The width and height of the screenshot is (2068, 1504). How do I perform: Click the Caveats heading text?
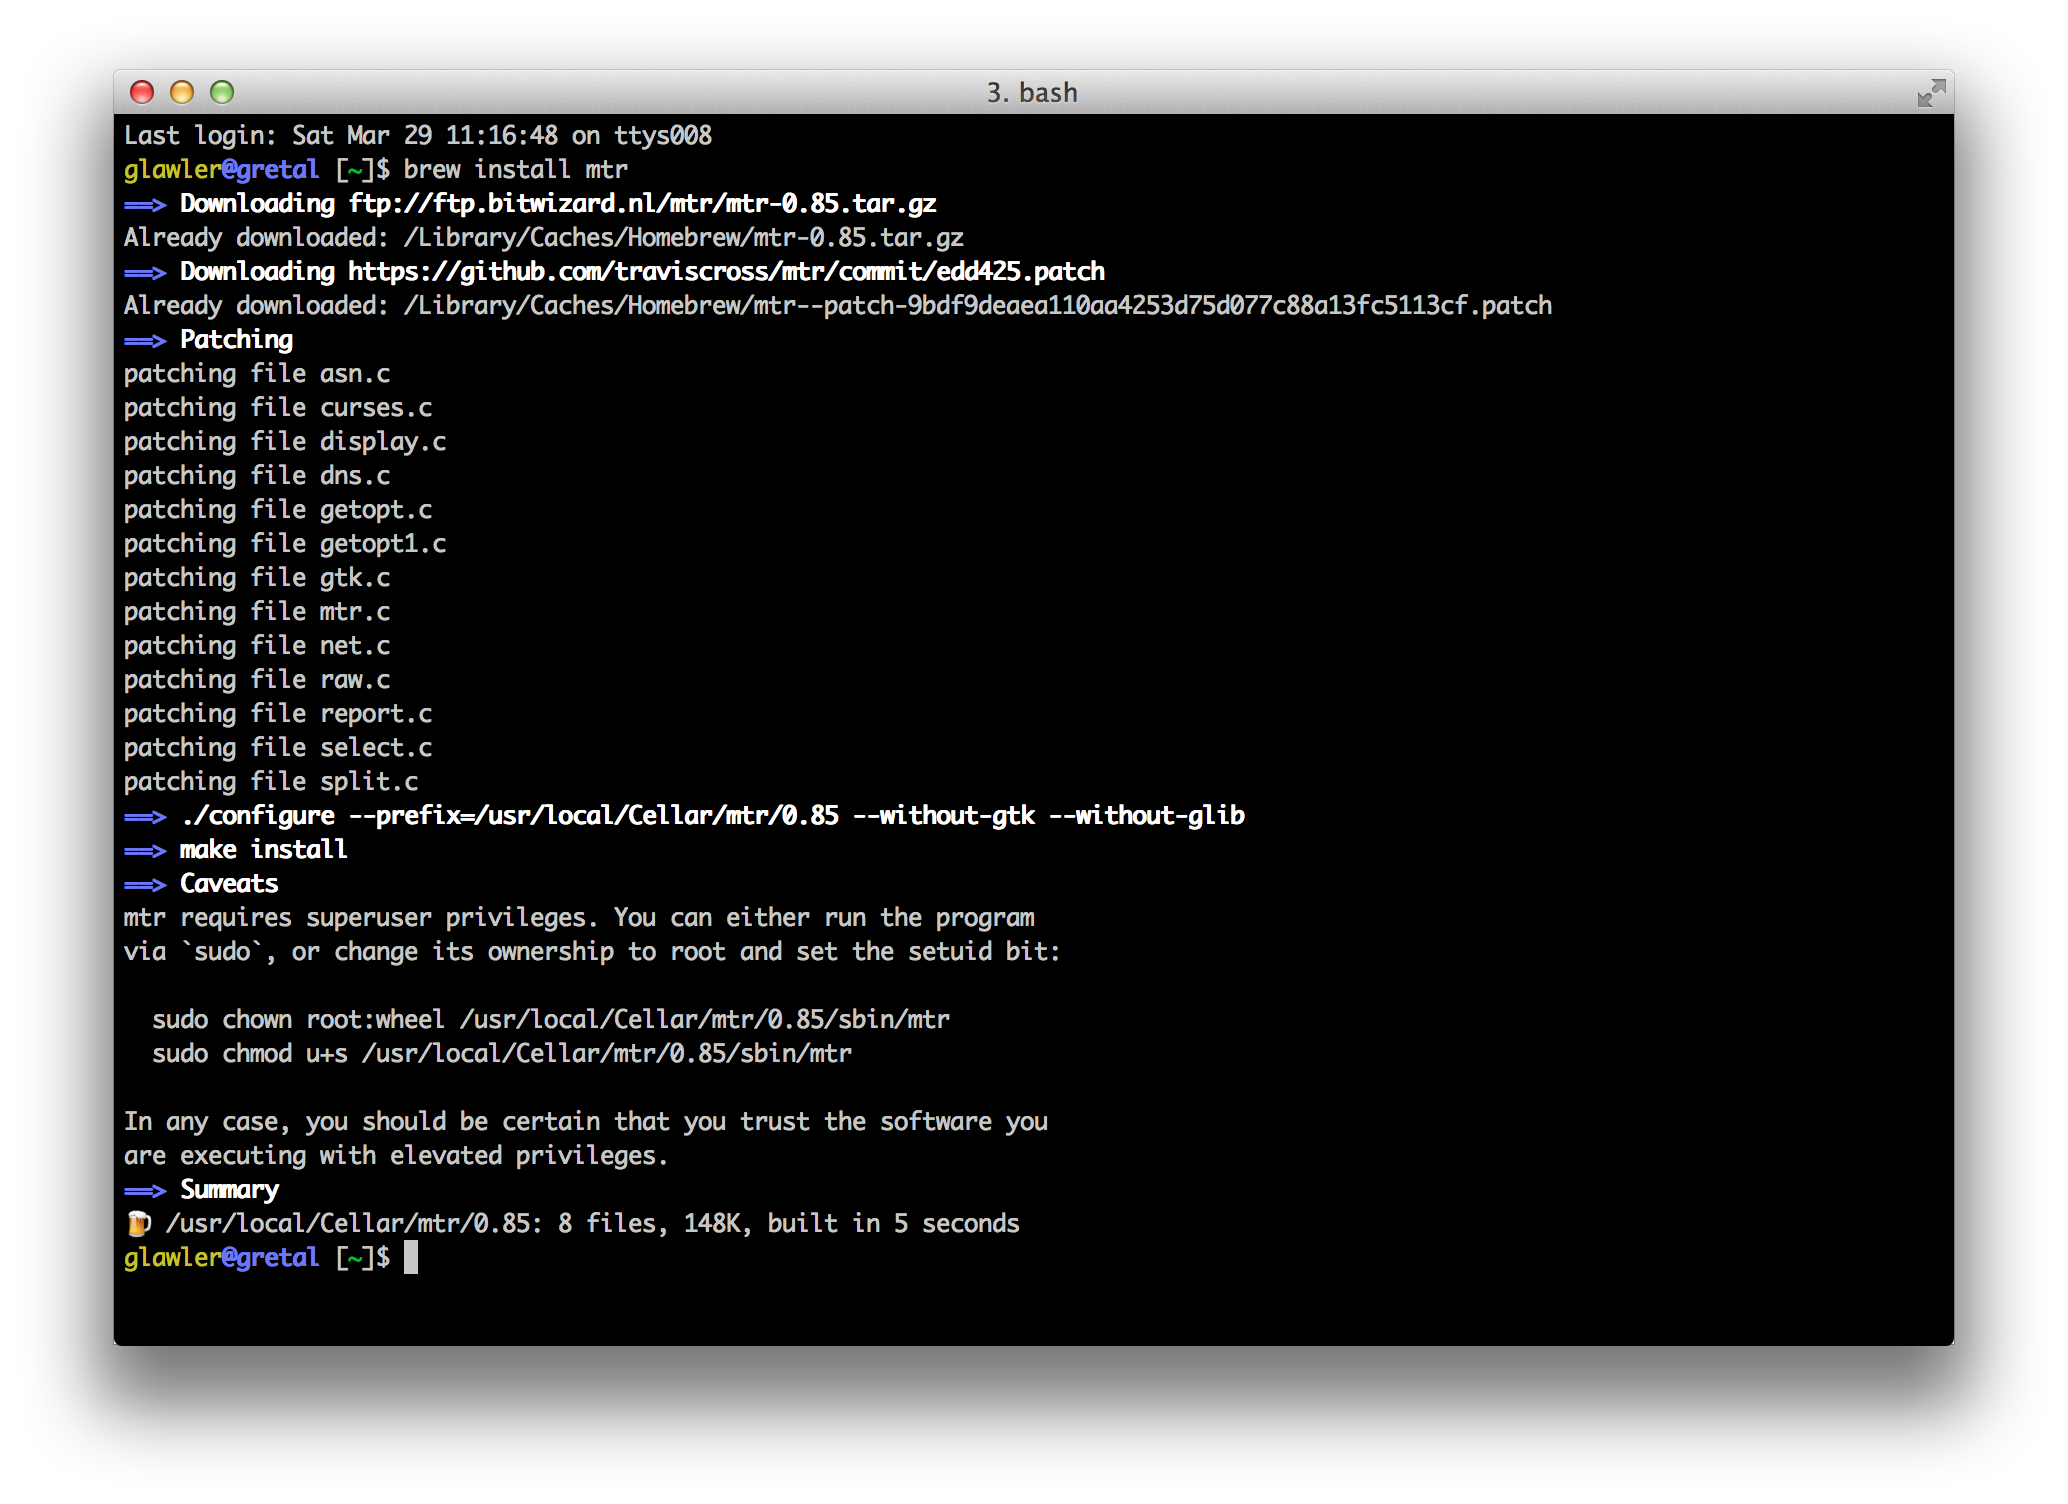coord(228,883)
